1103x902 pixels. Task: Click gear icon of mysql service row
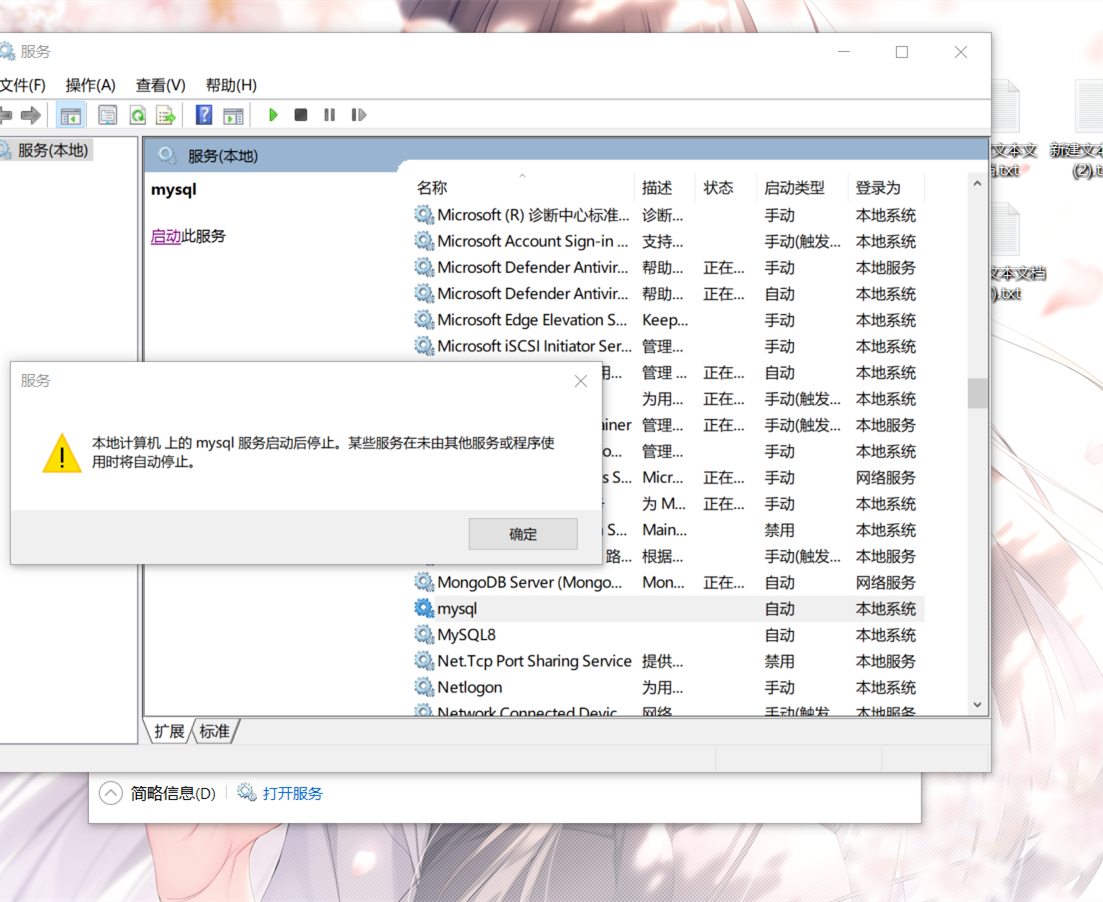pos(423,609)
